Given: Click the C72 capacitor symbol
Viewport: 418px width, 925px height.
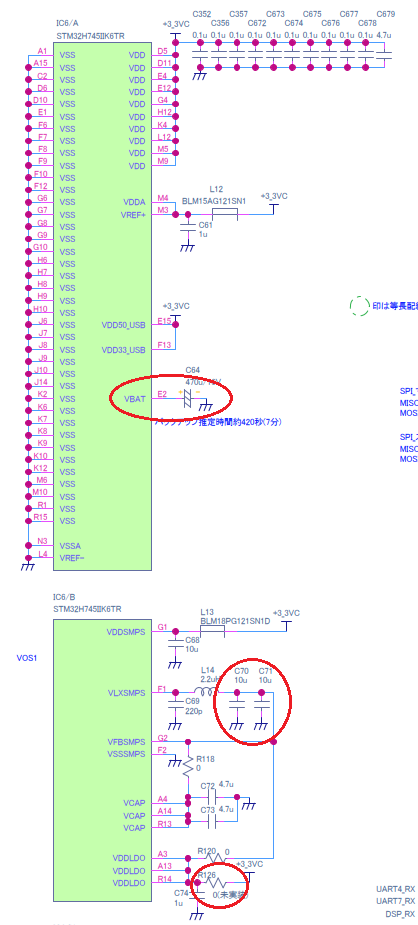Looking at the screenshot, I should click(x=212, y=796).
